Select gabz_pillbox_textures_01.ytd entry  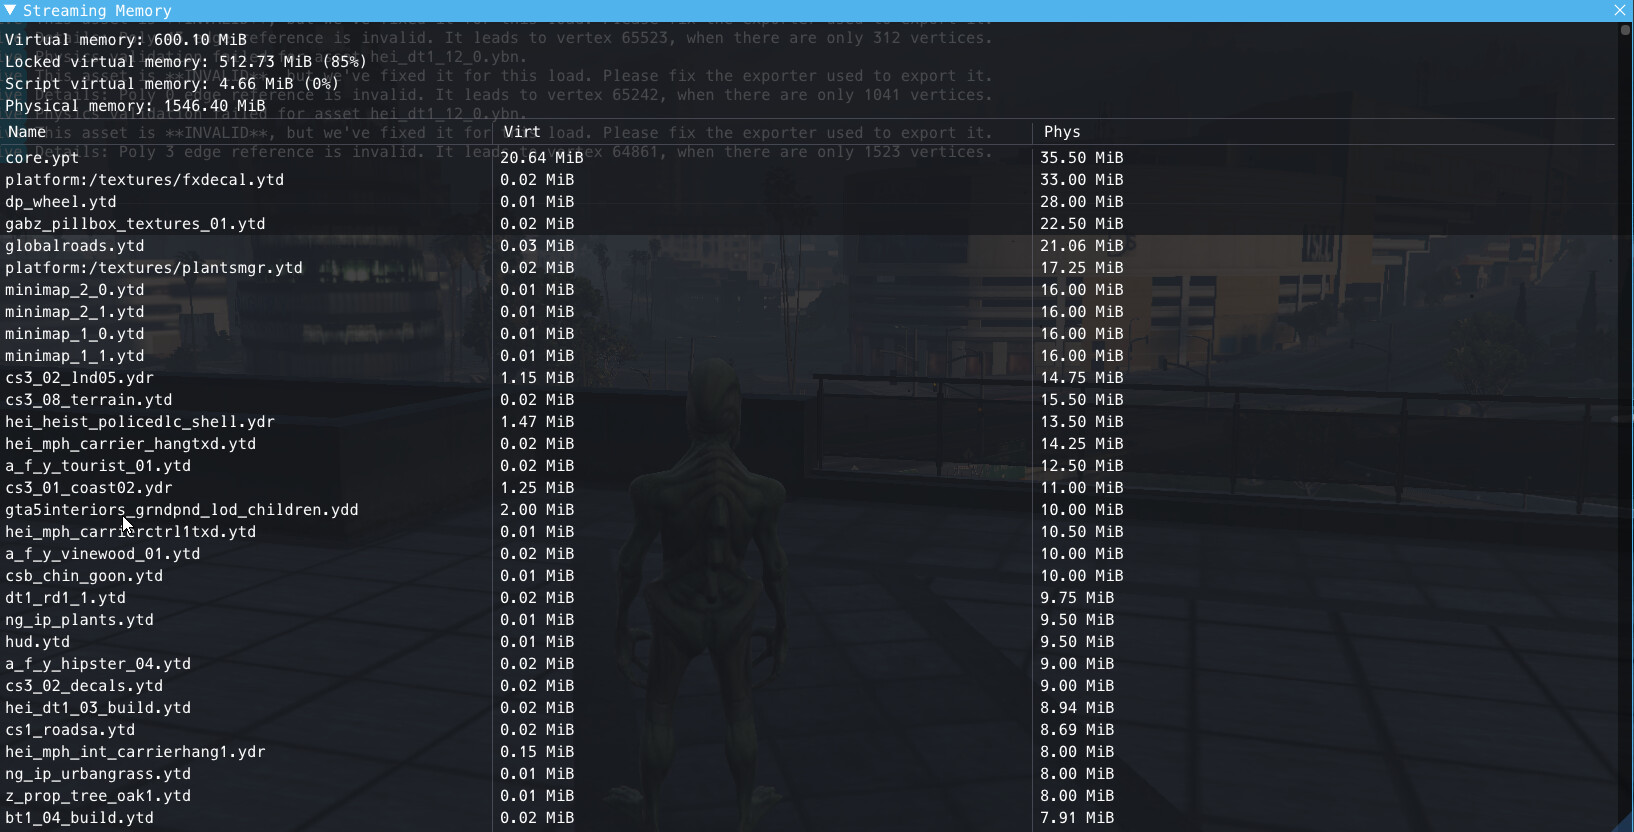[x=135, y=224]
